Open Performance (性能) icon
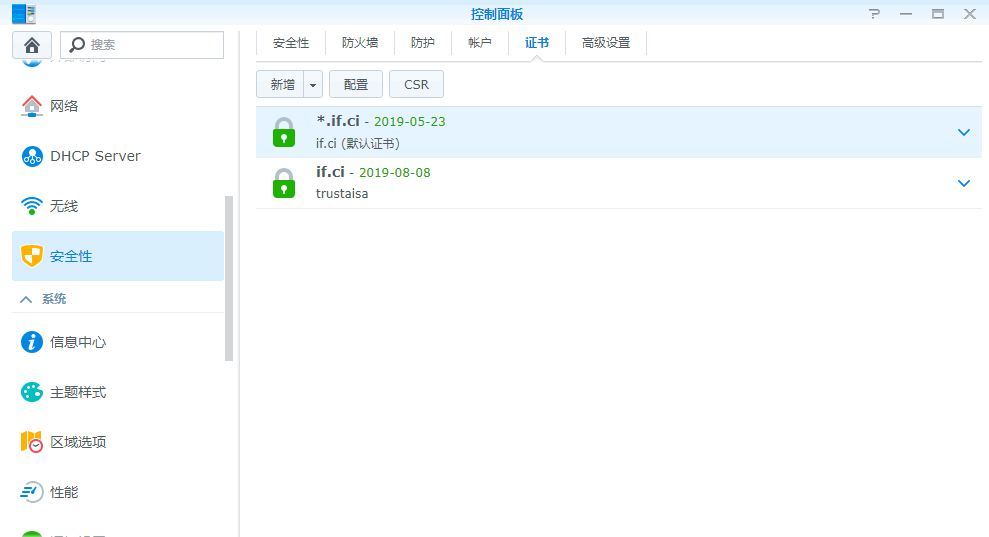 coord(32,492)
